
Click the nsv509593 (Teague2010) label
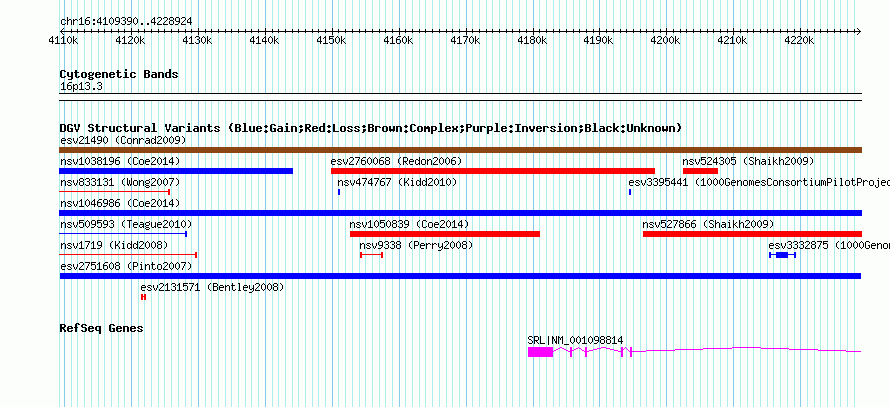click(126, 224)
